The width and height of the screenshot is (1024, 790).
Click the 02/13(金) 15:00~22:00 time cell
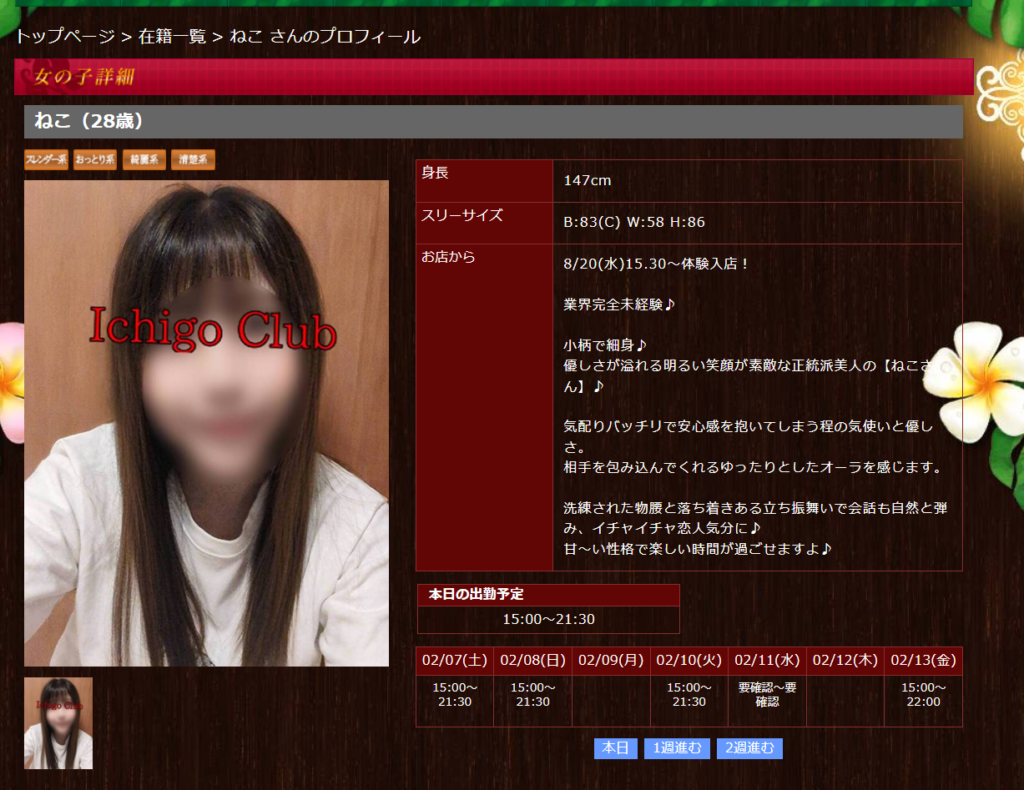[x=923, y=695]
